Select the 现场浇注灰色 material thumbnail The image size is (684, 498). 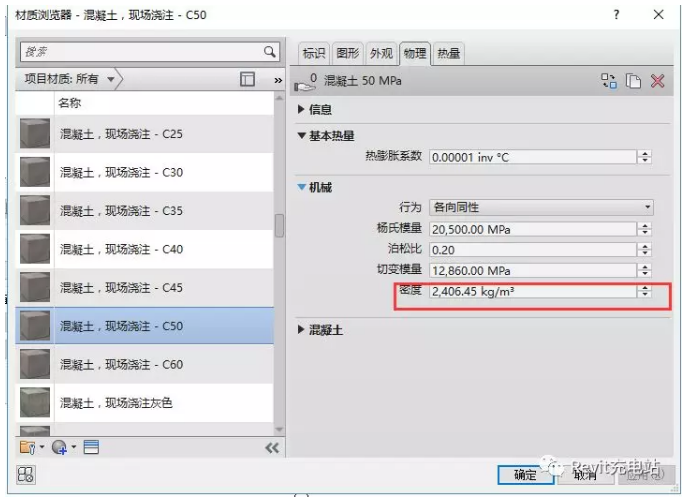(x=35, y=402)
